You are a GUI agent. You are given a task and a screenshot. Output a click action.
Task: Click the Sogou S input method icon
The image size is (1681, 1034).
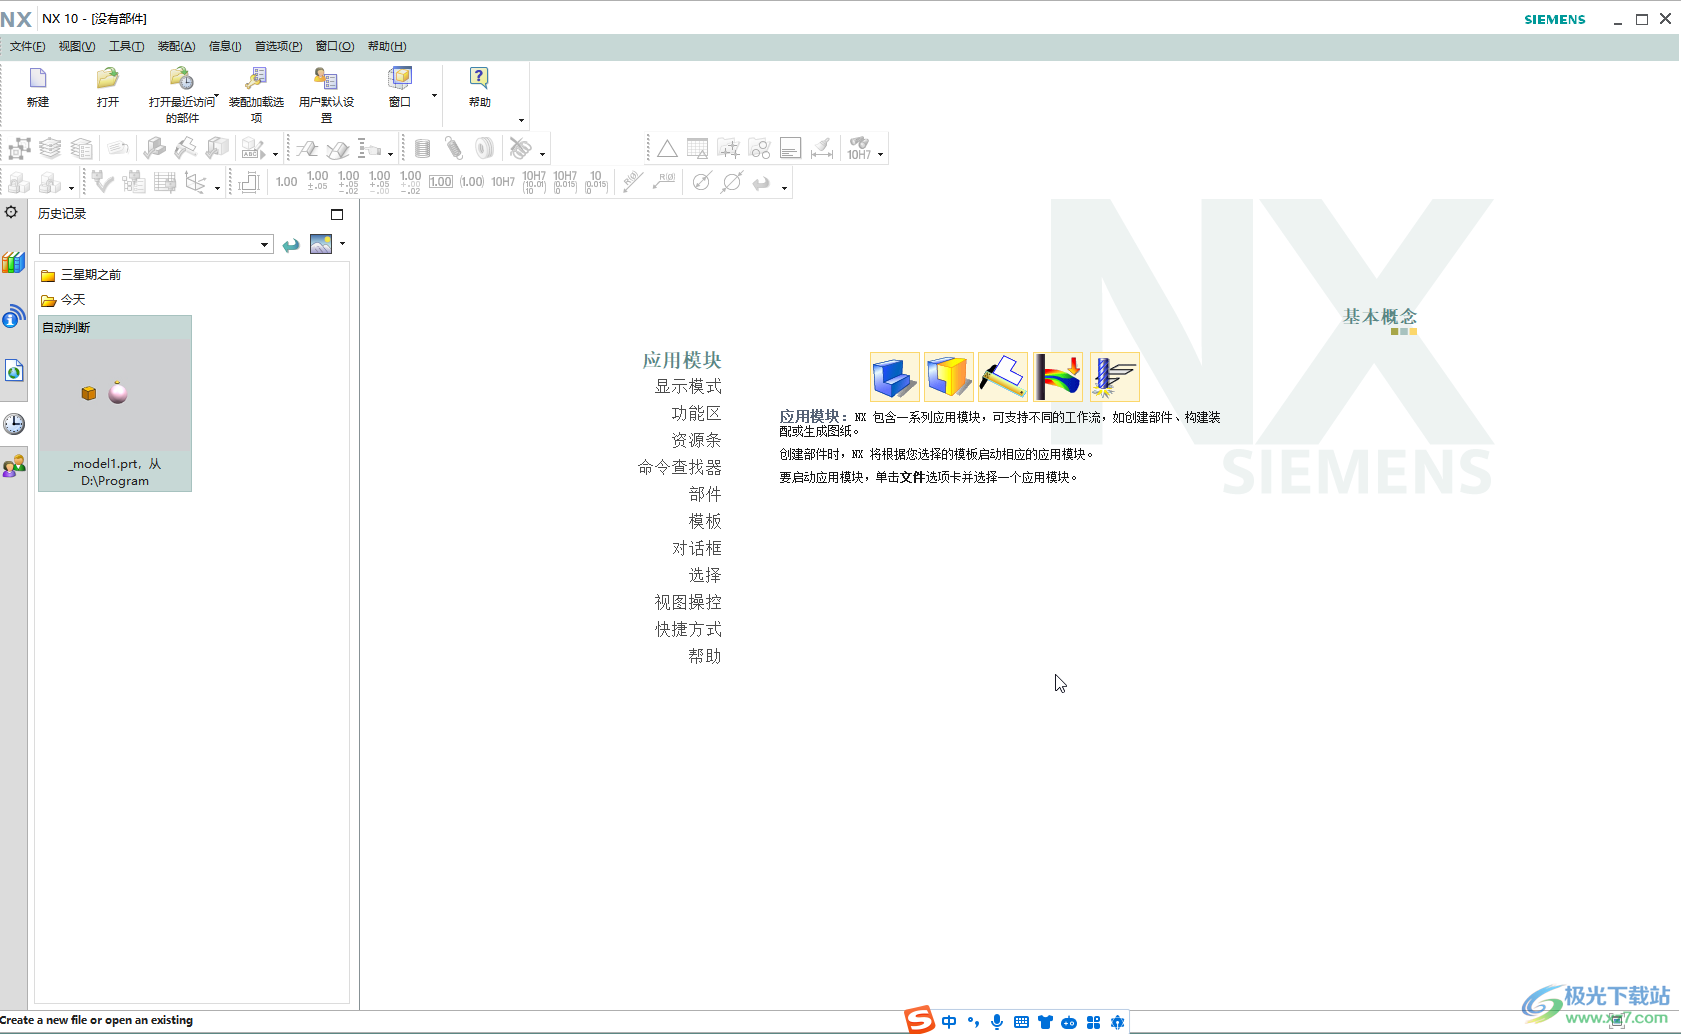point(920,1021)
